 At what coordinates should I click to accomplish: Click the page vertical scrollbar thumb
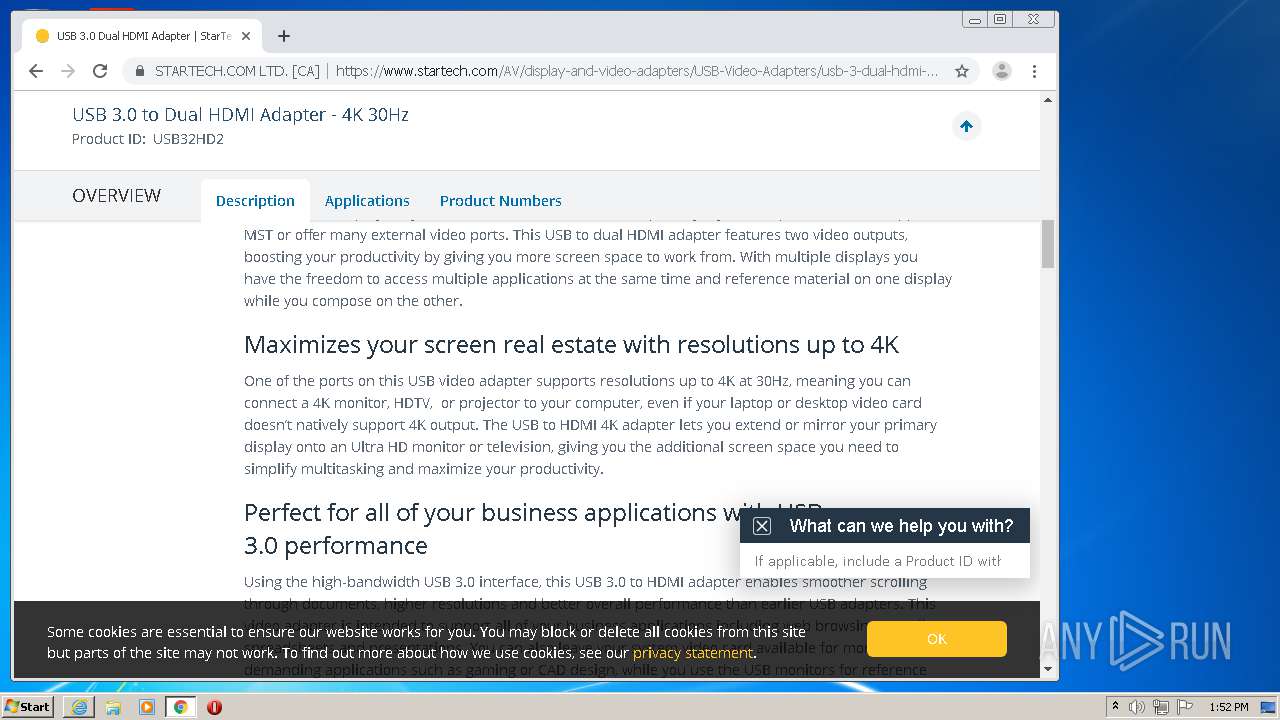pos(1048,244)
